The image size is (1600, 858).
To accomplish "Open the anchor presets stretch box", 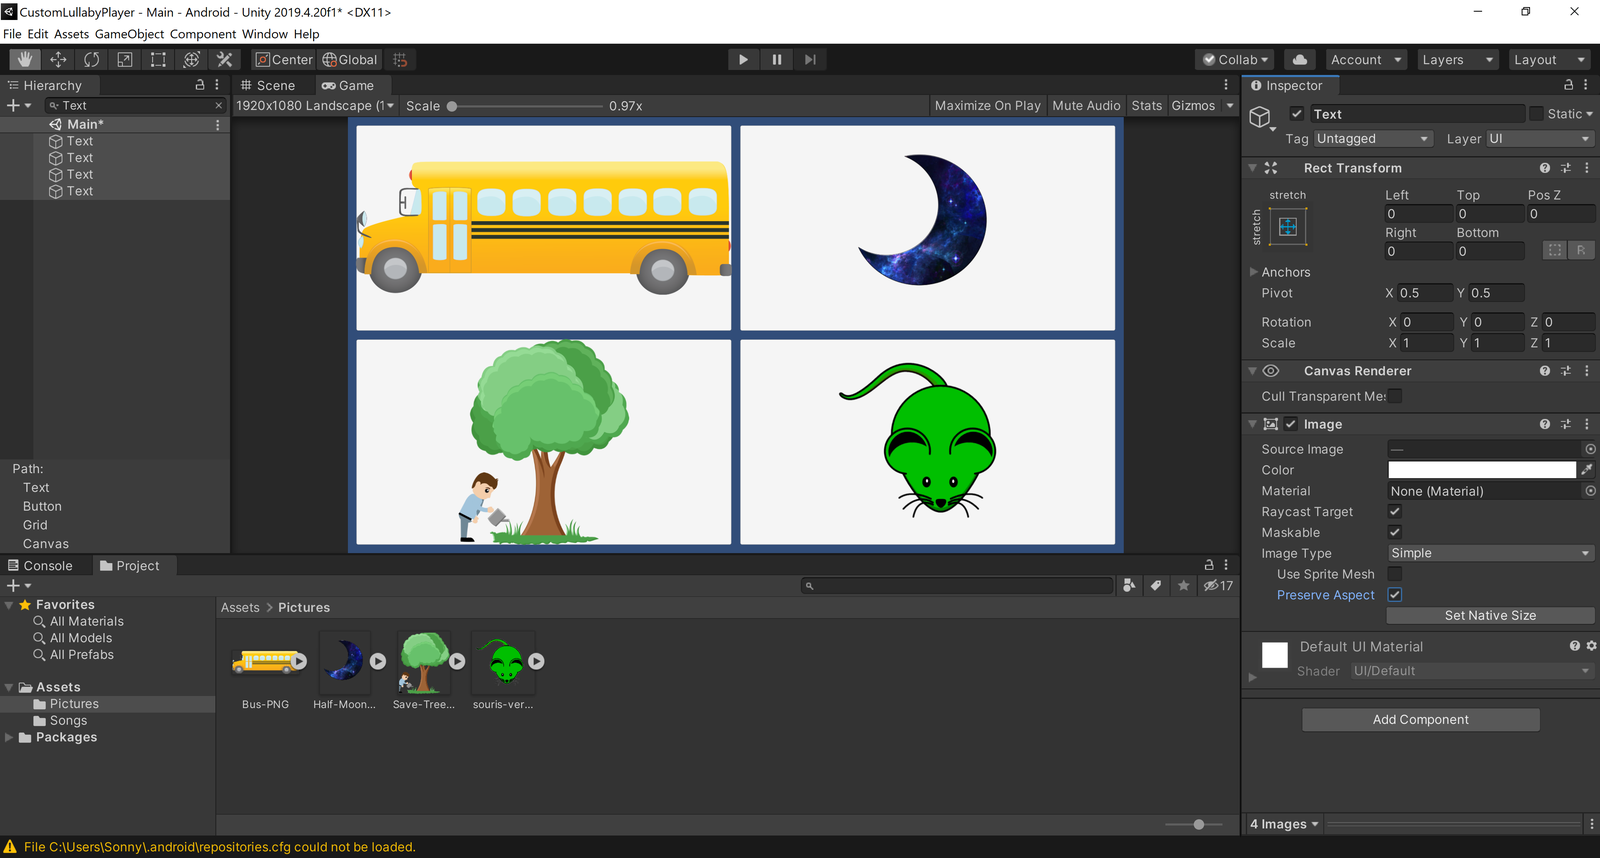I will (1288, 227).
